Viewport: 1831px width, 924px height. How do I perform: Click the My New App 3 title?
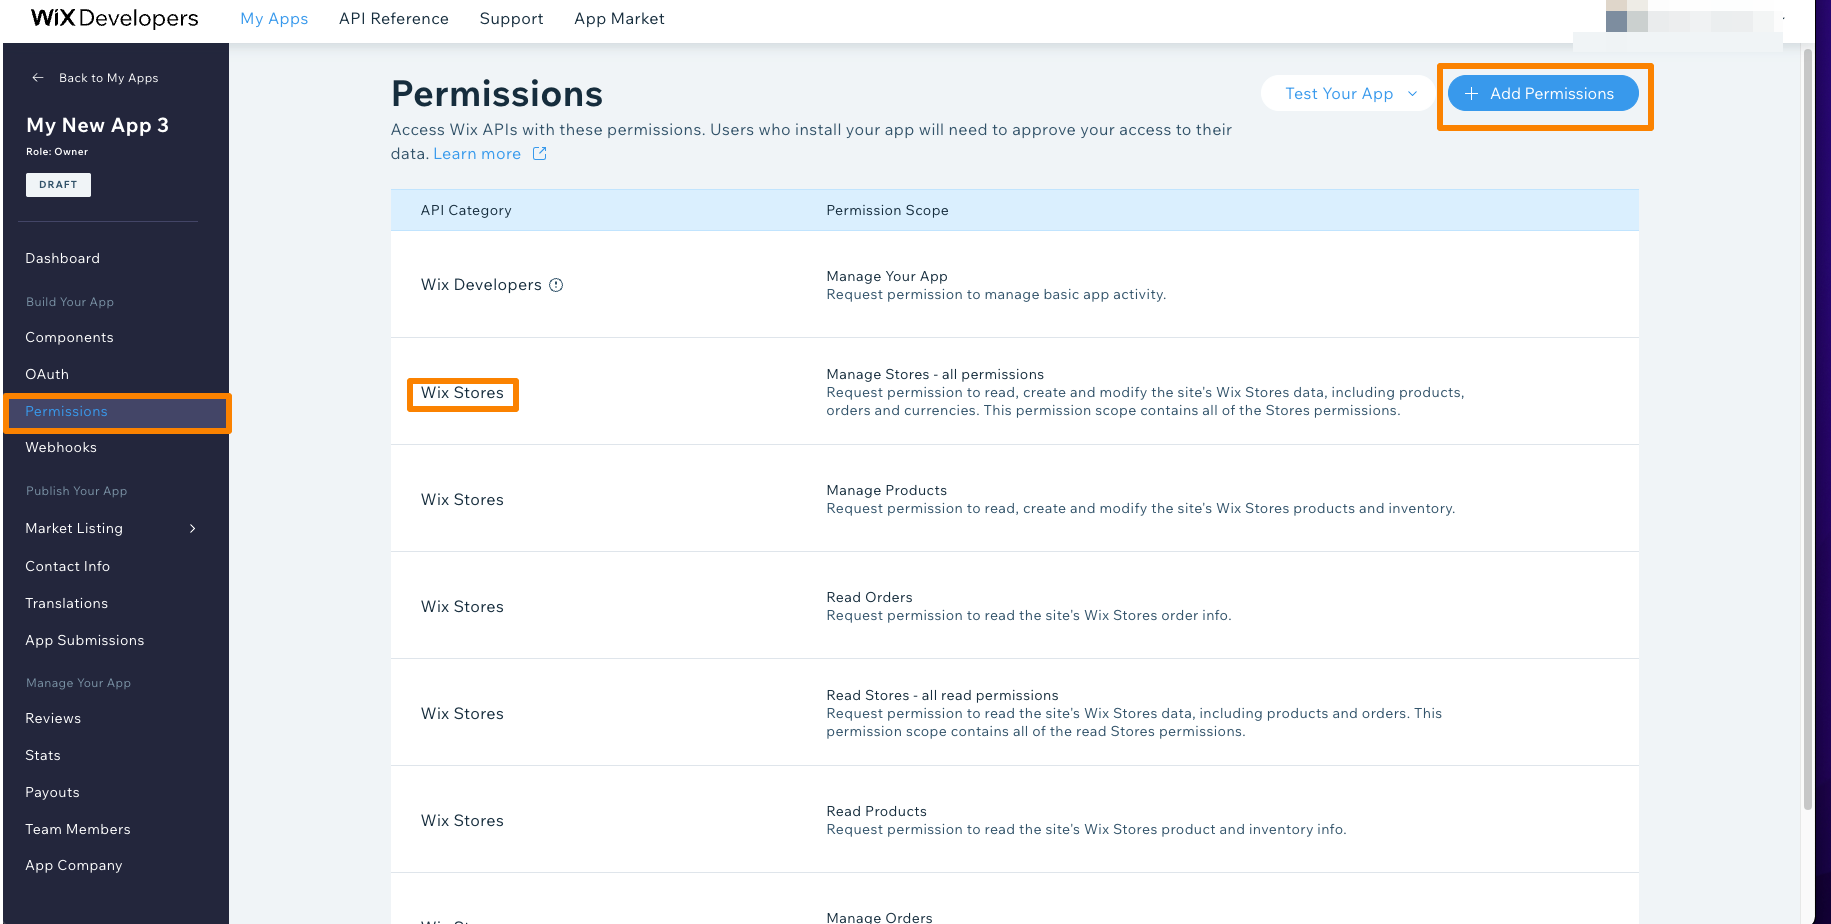pos(97,125)
